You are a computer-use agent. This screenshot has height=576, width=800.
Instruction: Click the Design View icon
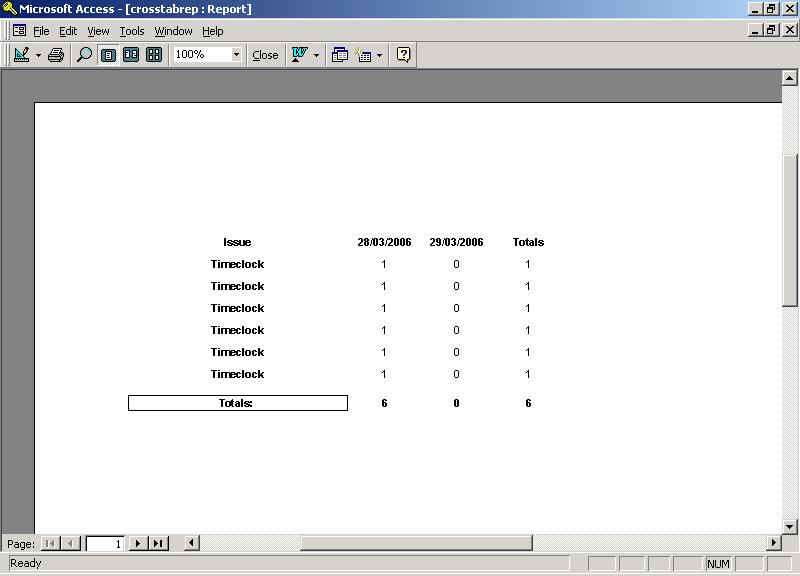(x=21, y=55)
